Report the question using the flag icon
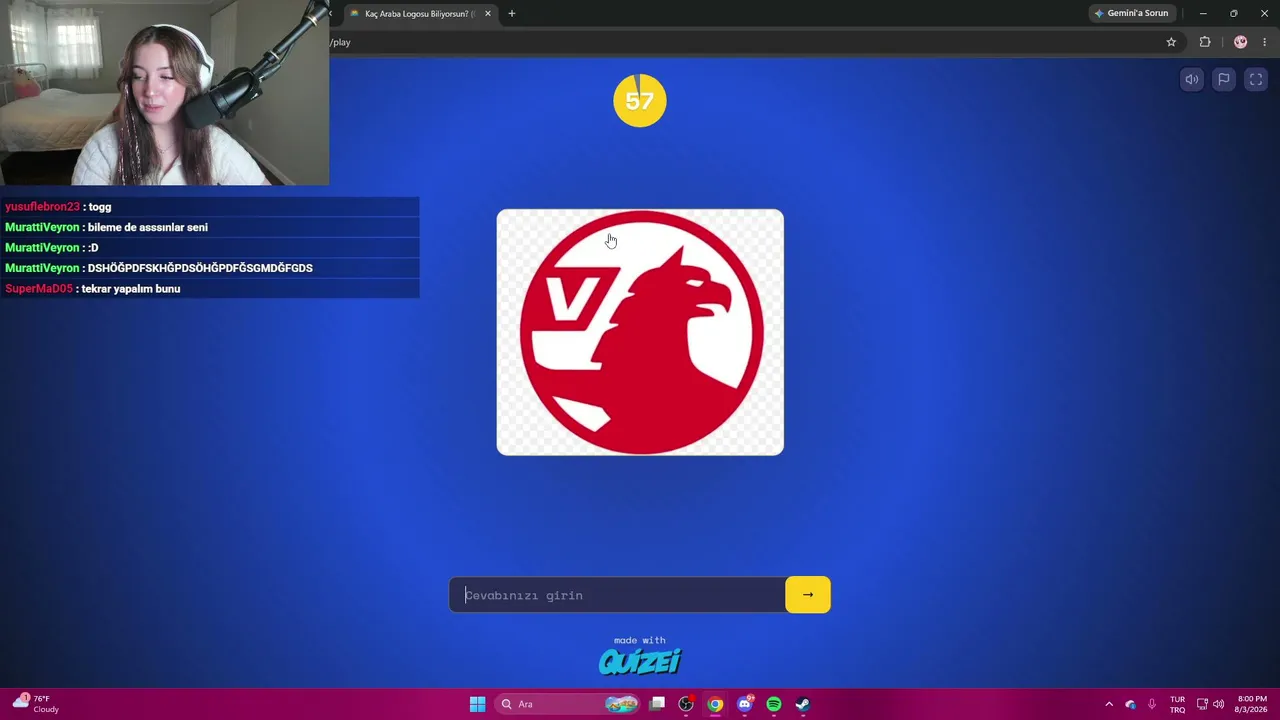1280x720 pixels. click(x=1223, y=80)
